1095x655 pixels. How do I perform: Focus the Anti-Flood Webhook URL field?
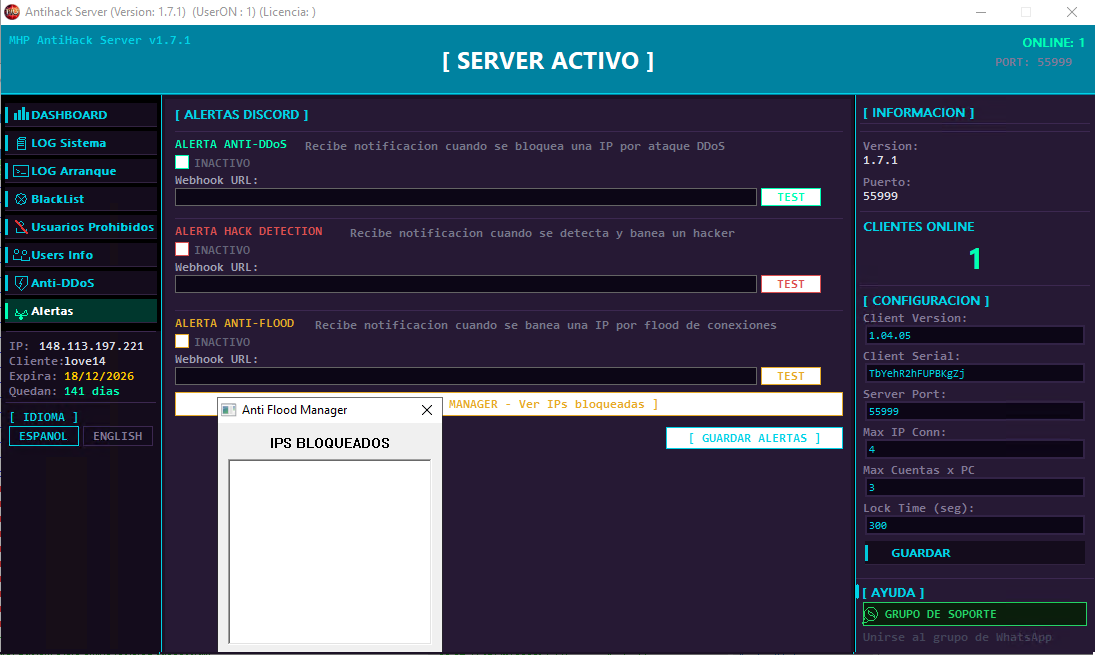click(466, 376)
